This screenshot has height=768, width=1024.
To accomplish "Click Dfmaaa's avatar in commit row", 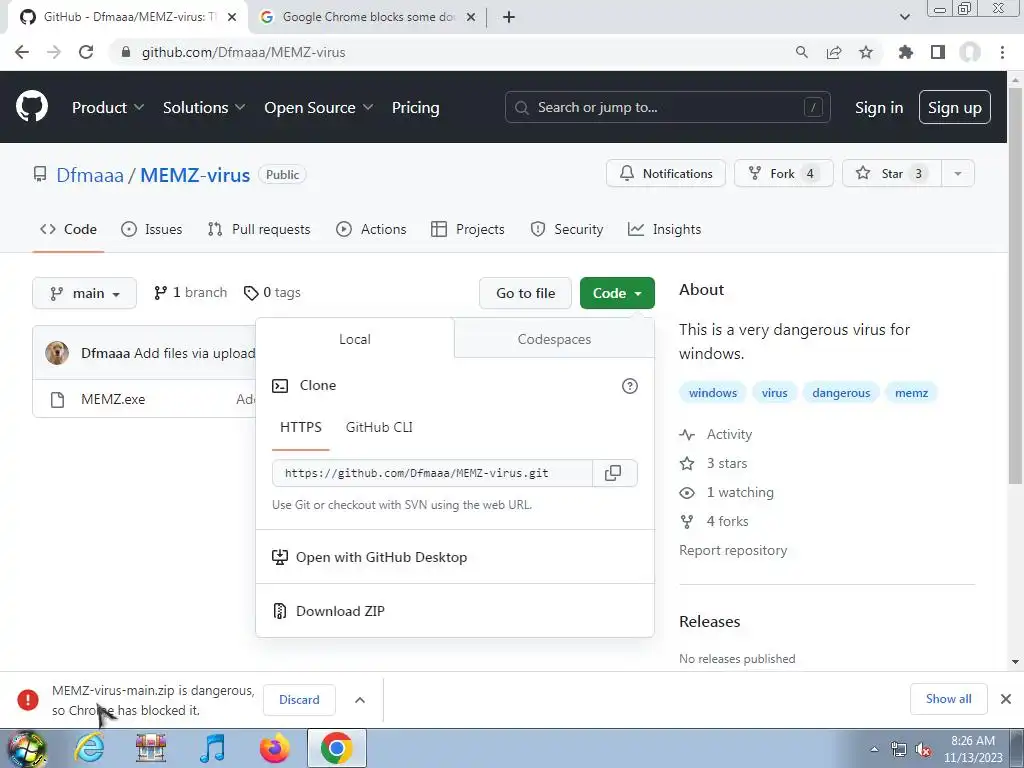I will (57, 353).
